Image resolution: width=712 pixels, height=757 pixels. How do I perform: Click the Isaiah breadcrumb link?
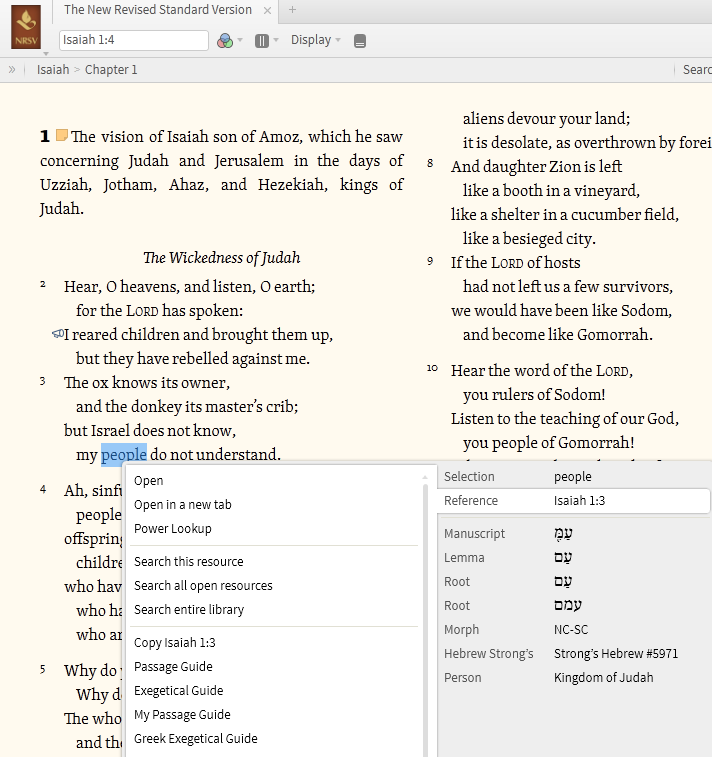click(53, 70)
